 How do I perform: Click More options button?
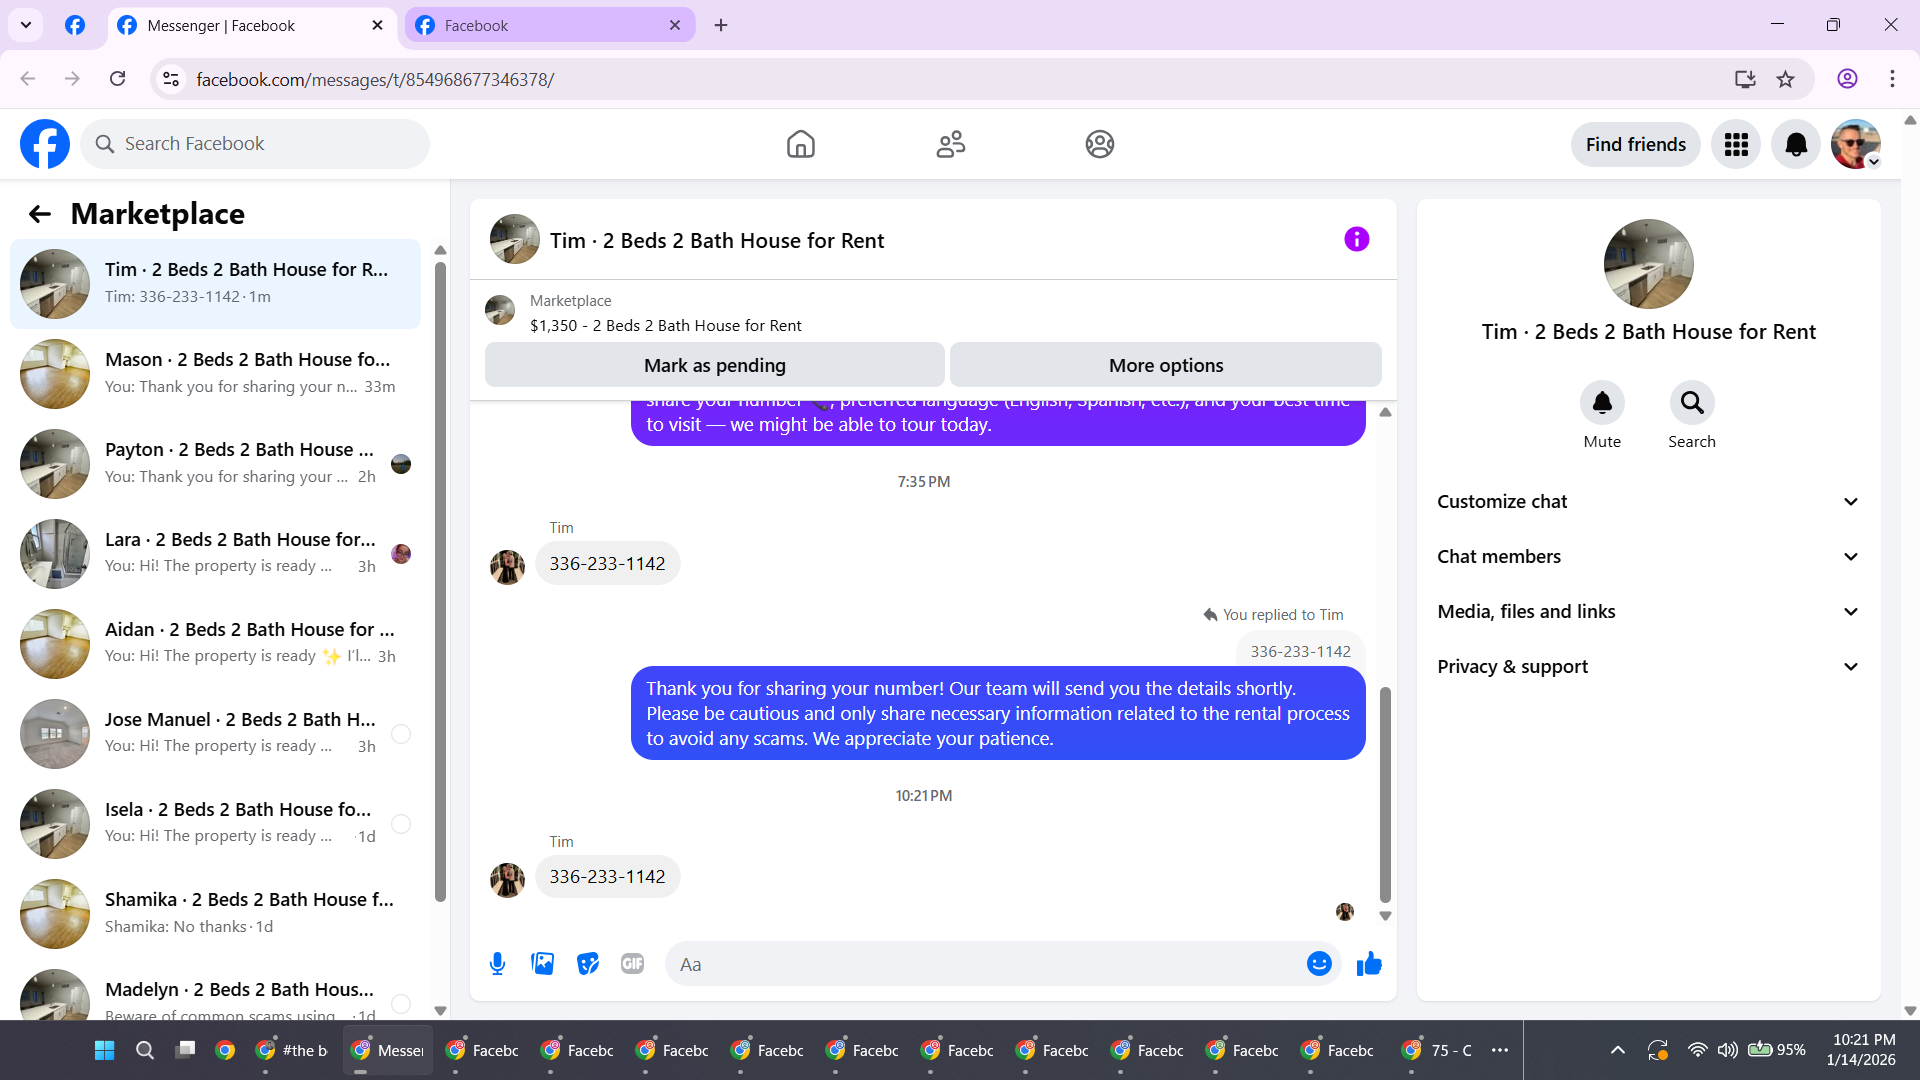[1165, 366]
